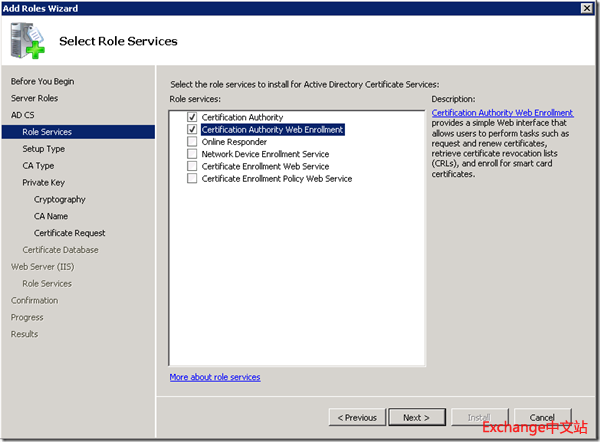
Task: Click the disabled Install button
Action: (479, 417)
